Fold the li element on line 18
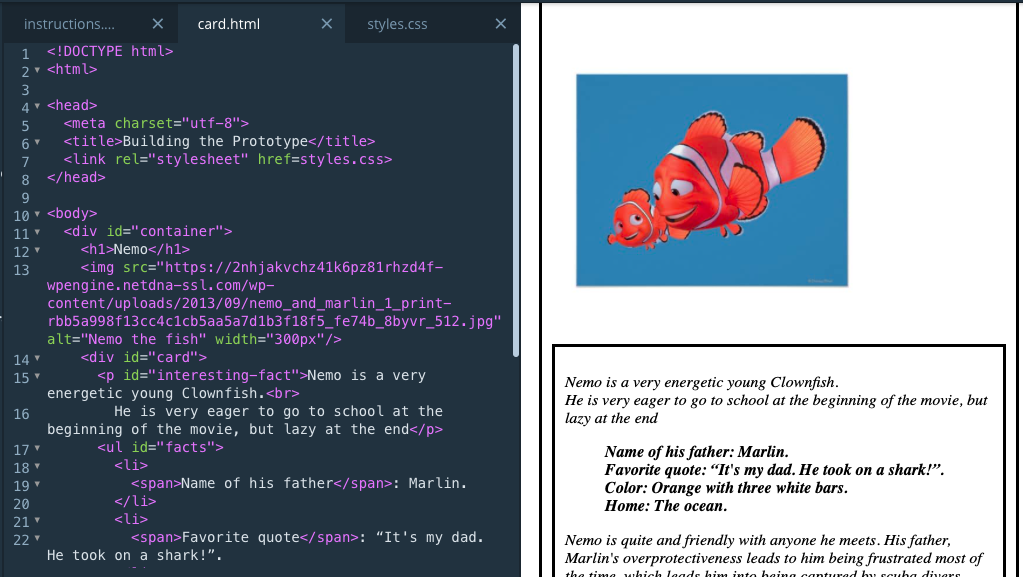Screen dimensions: 1023x577 37,466
